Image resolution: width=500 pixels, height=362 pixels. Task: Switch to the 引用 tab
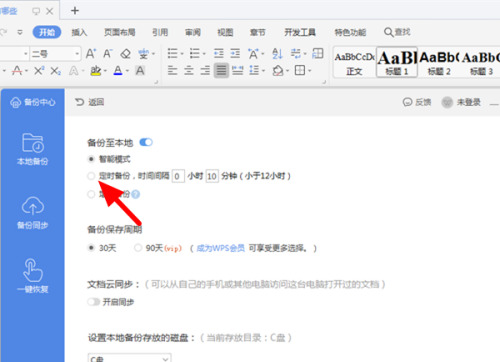pos(160,32)
